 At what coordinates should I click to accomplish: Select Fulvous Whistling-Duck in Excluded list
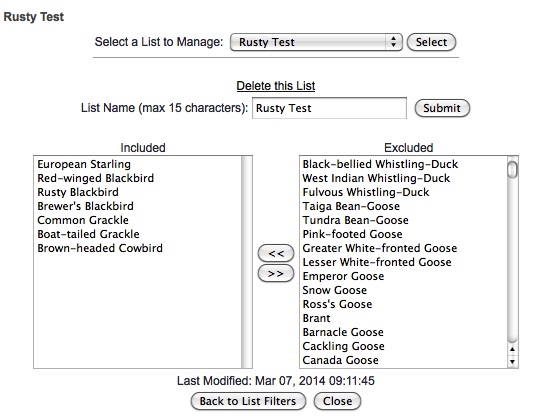pos(404,192)
